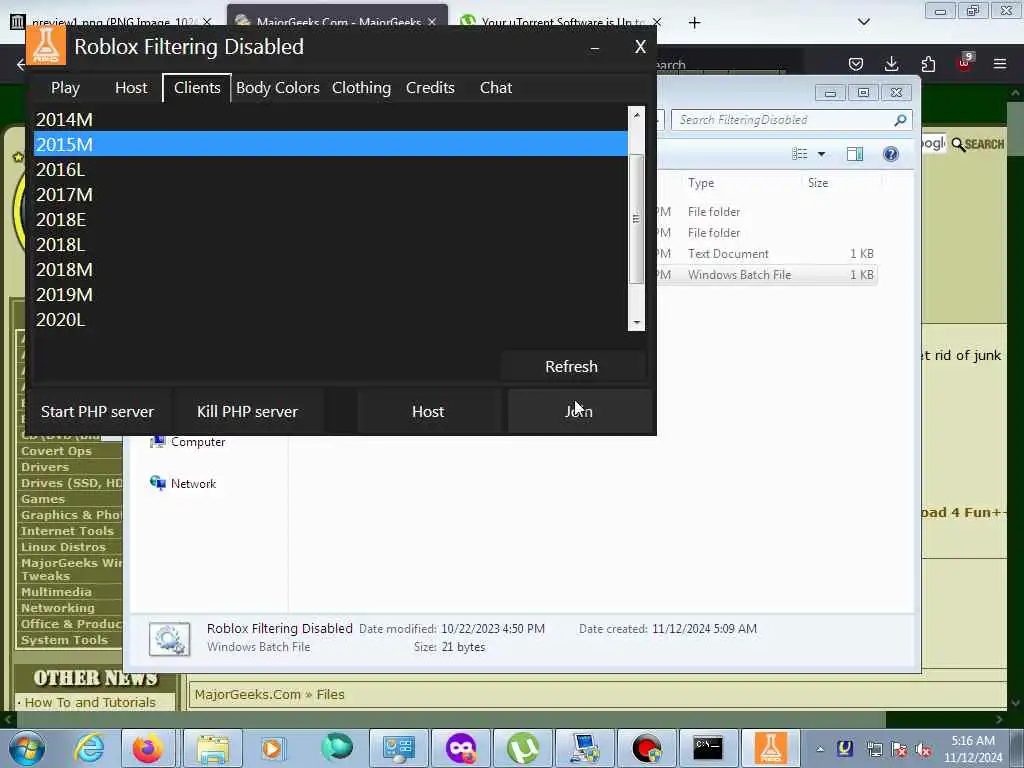Click client list scroll down arrow
Viewport: 1024px width, 768px height.
636,323
